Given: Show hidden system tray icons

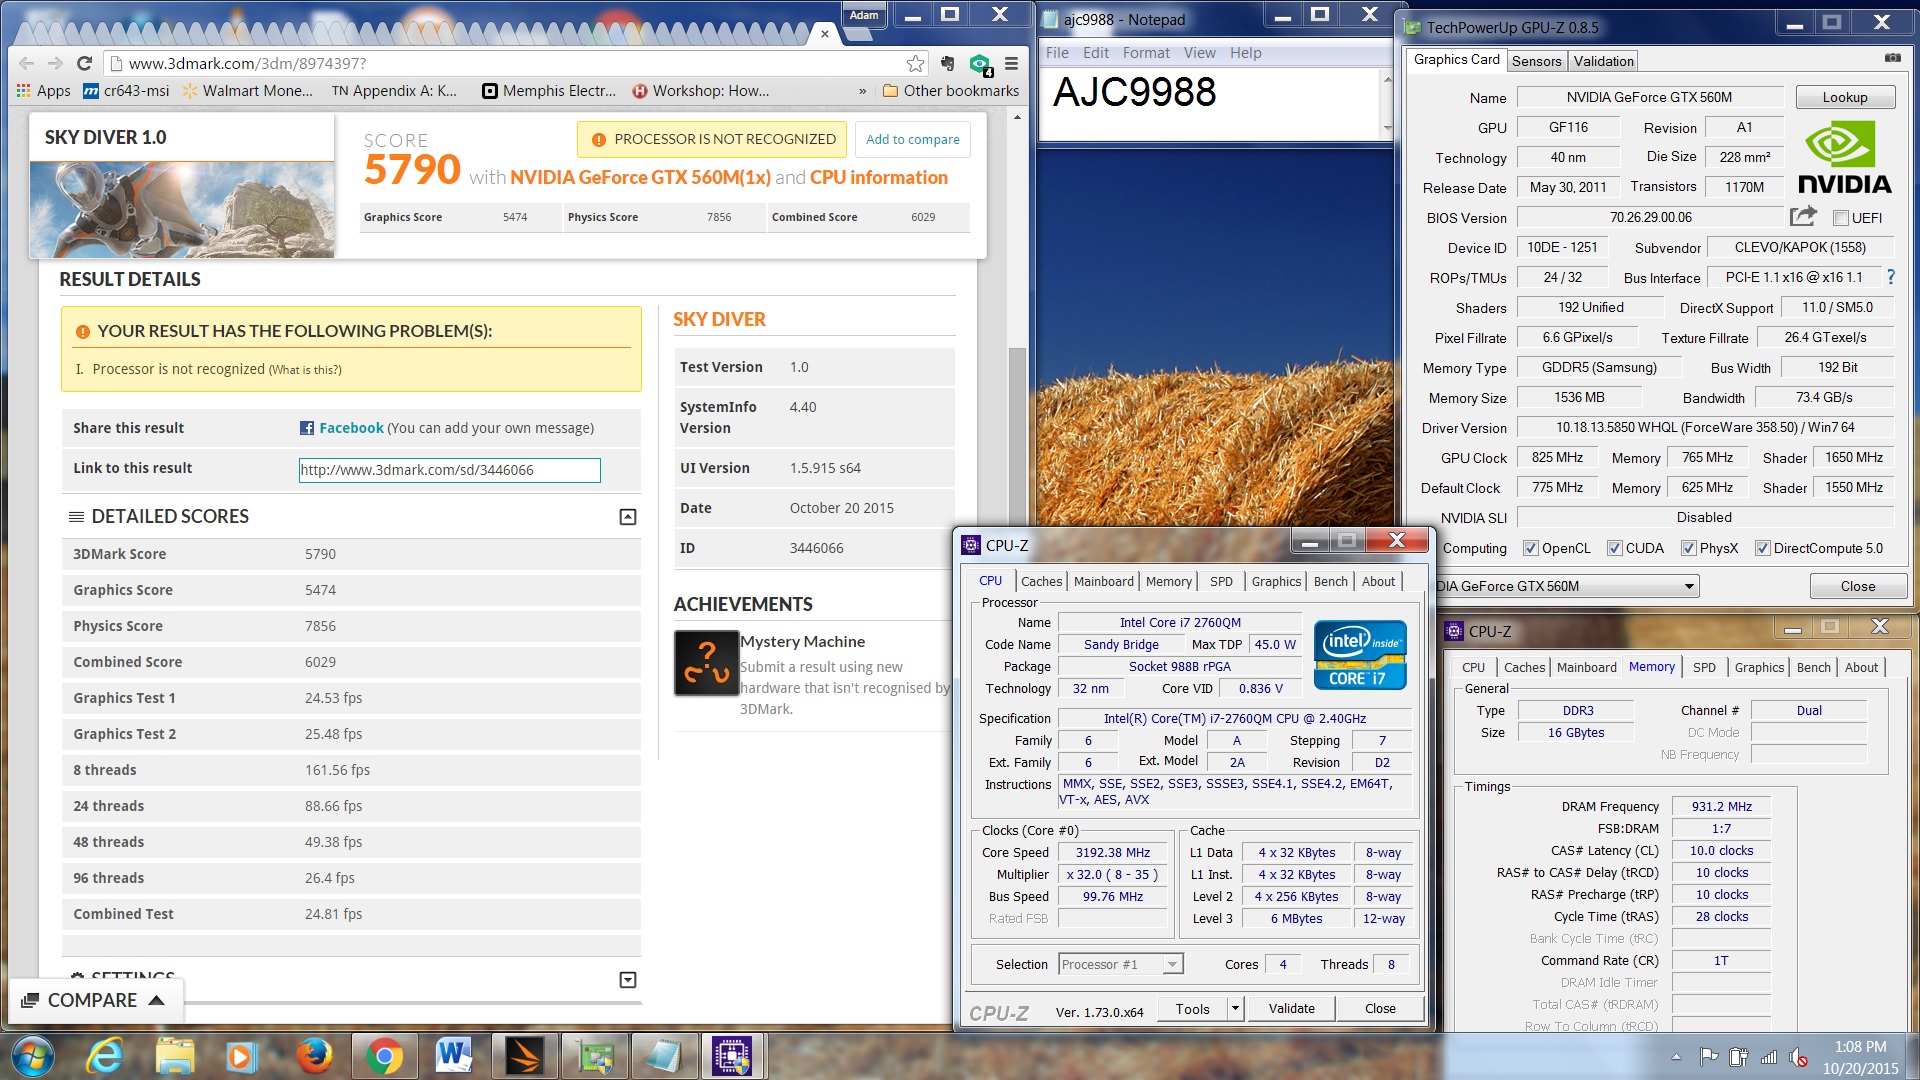Looking at the screenshot, I should pos(1676,1057).
